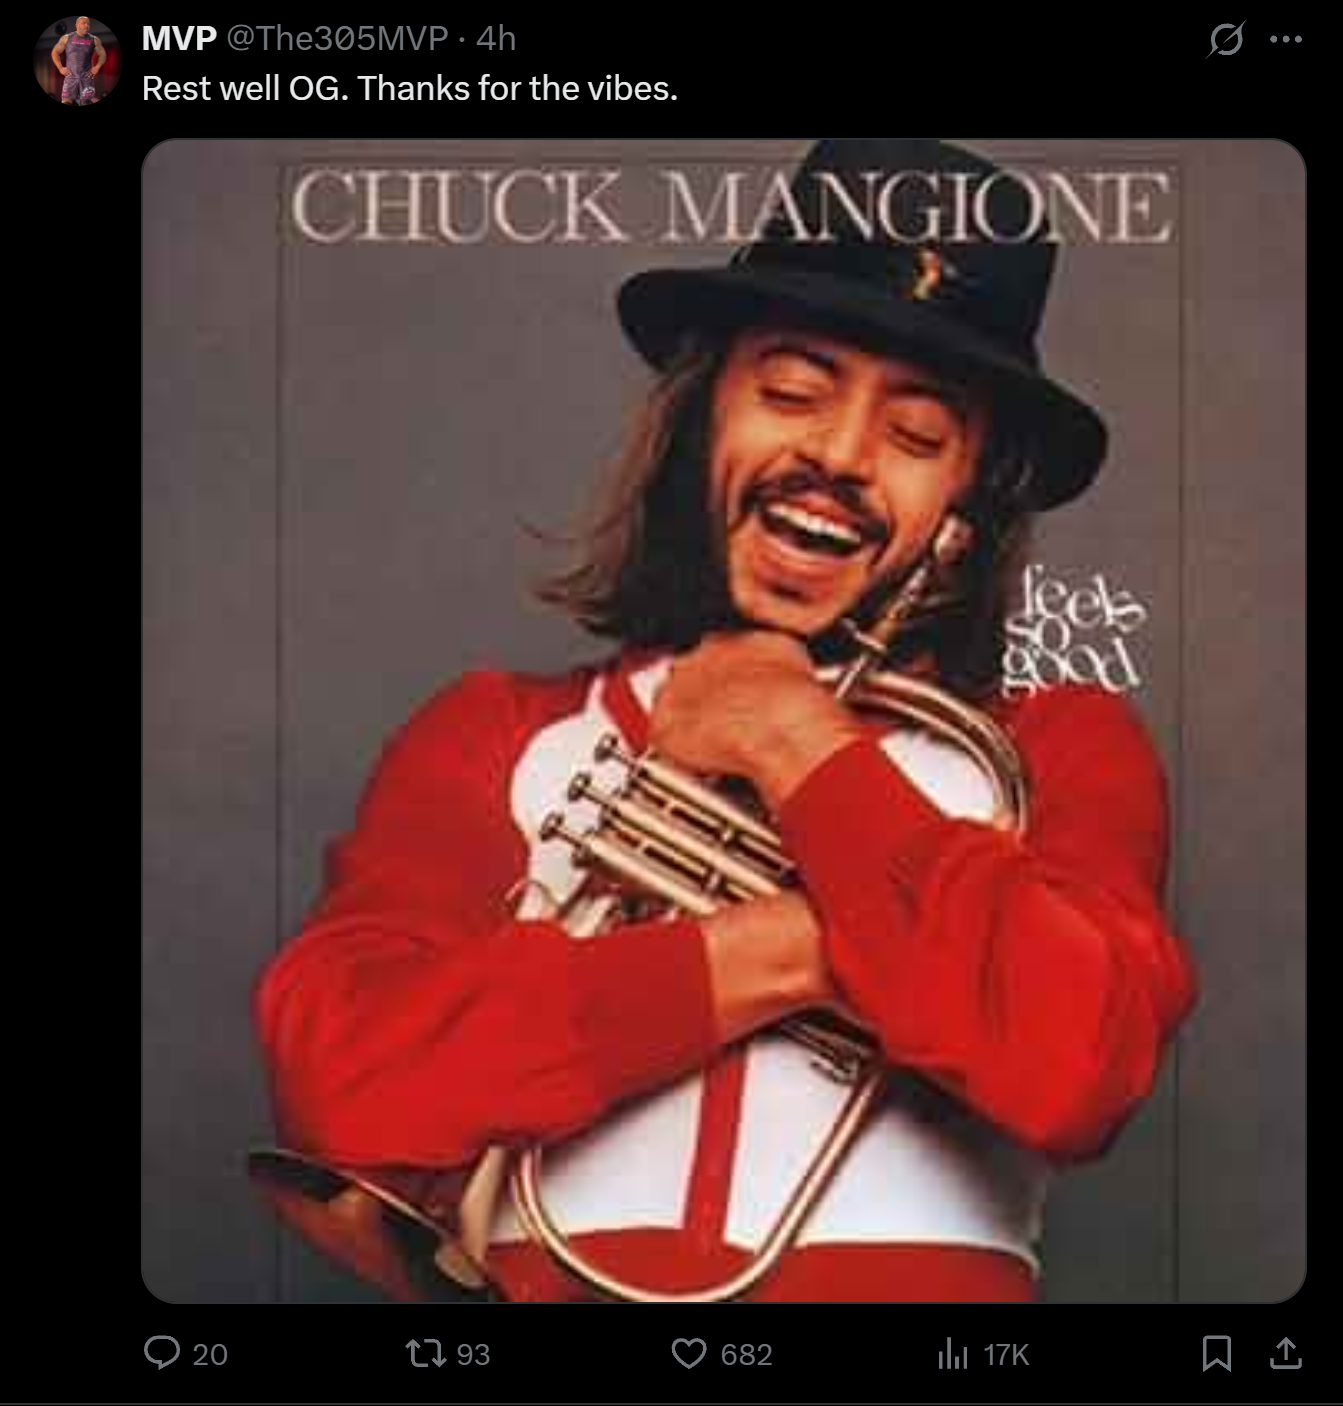Open the post via the 4h timestamp
This screenshot has width=1343, height=1406.
point(496,38)
